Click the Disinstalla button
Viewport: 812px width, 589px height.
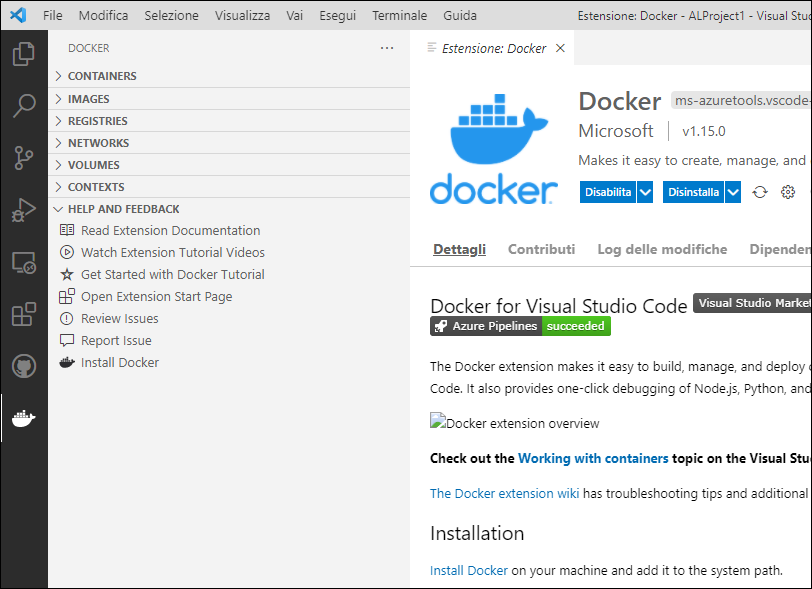(693, 192)
